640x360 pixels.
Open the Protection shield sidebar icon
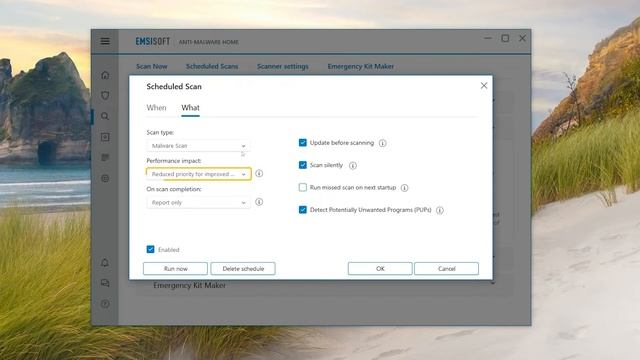(x=105, y=96)
